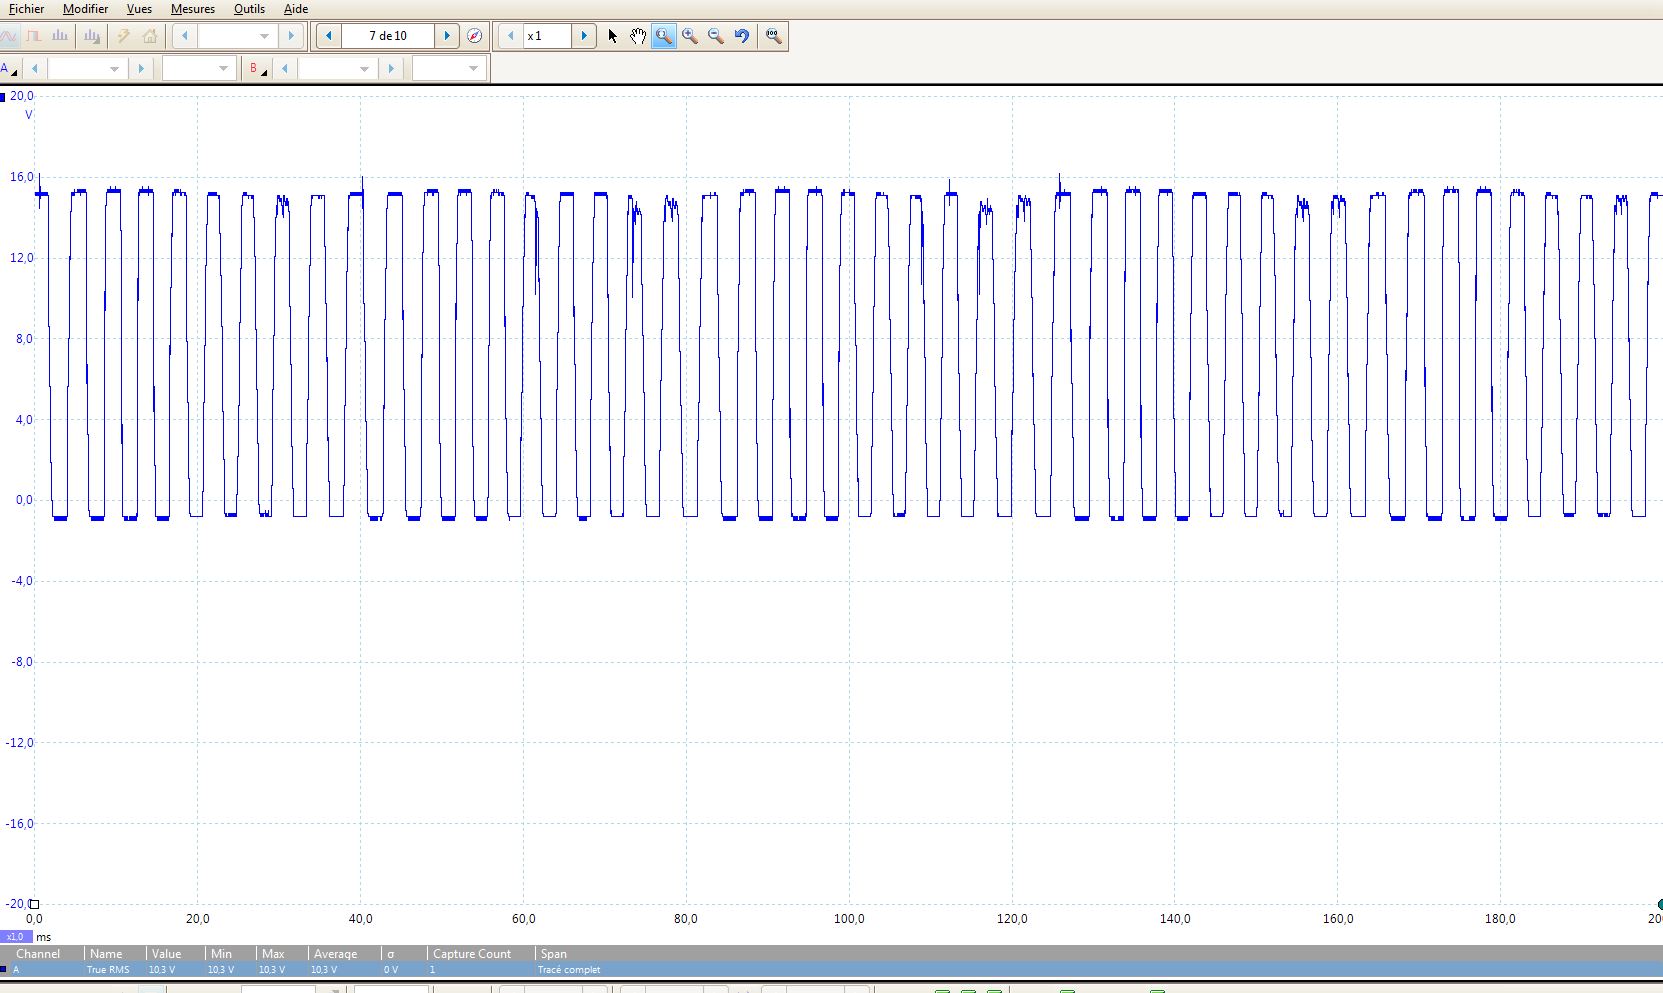Zoom to full view (100%)
This screenshot has width=1663, height=993.
click(773, 36)
